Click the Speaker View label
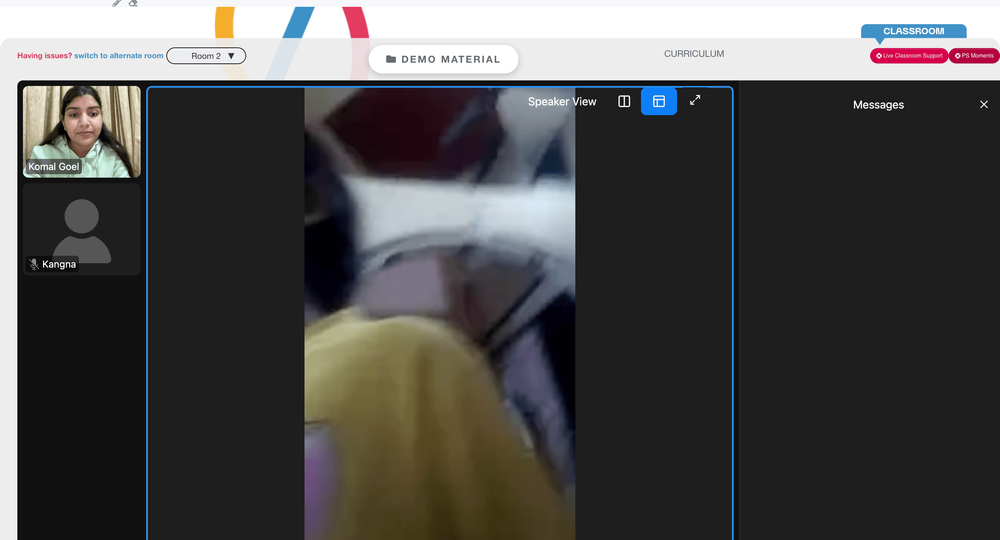 [562, 101]
